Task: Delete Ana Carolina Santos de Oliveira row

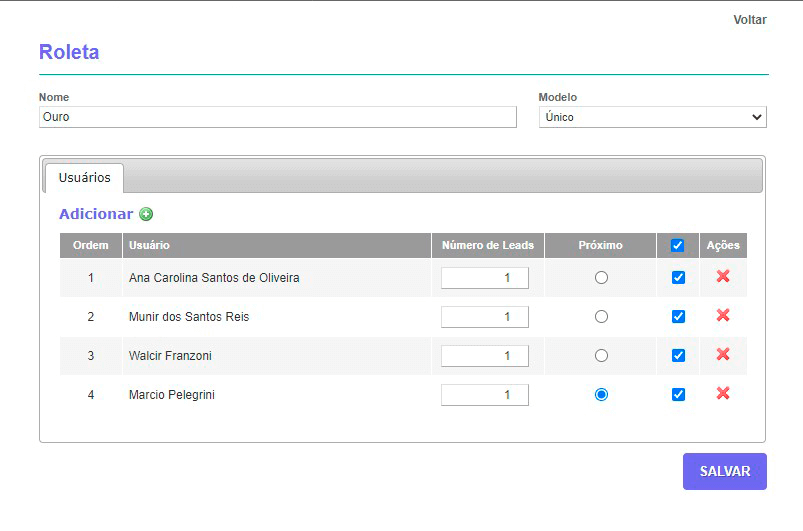Action: pyautogui.click(x=723, y=277)
